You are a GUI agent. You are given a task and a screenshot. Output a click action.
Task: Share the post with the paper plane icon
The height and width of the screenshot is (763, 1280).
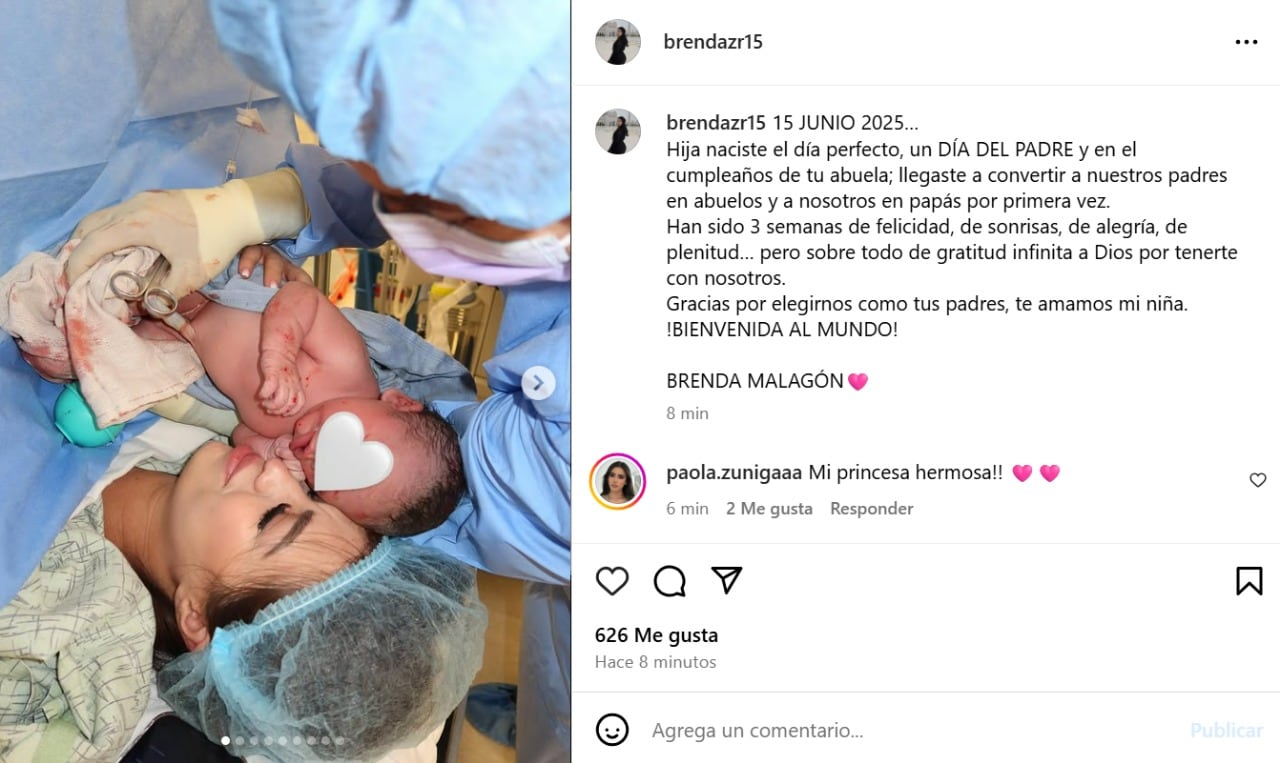727,580
